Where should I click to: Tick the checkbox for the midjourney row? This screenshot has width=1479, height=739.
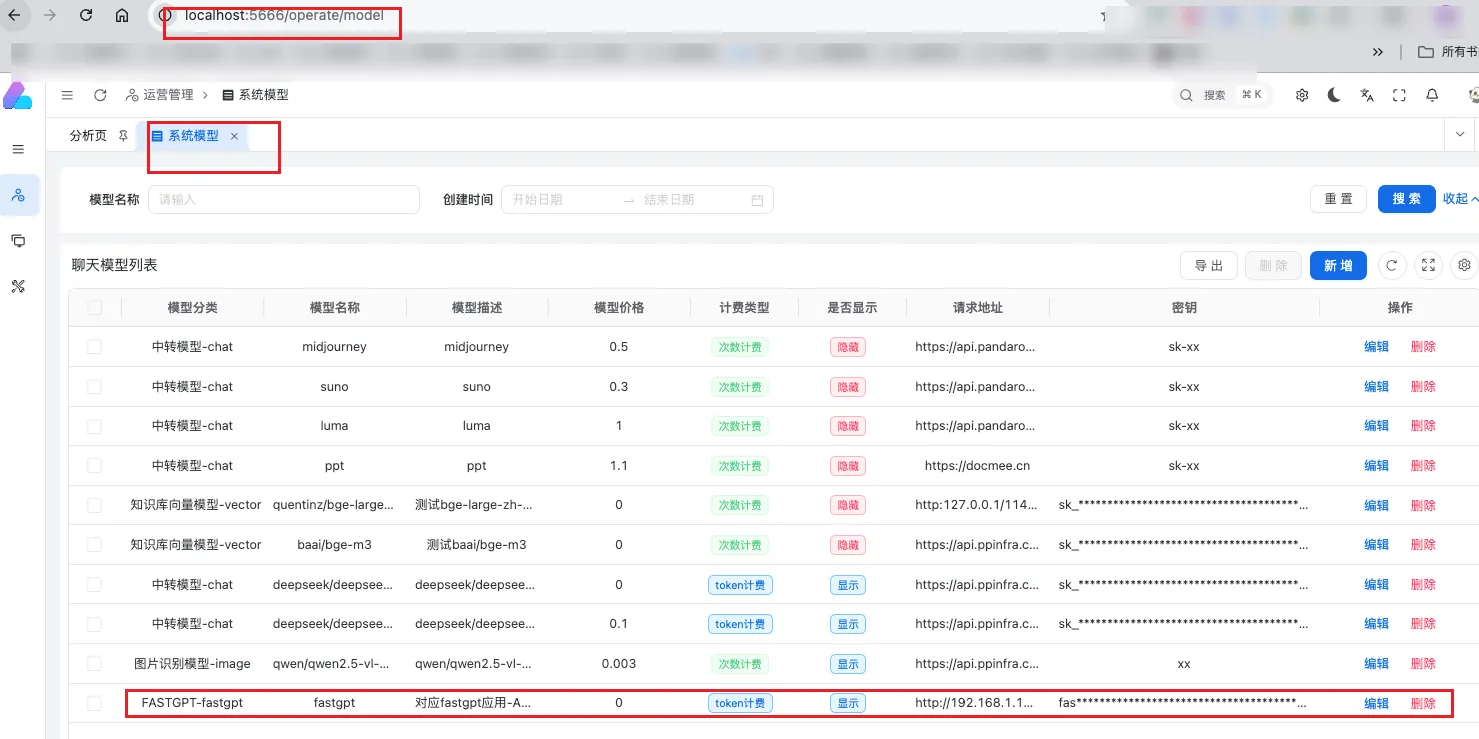pos(94,347)
